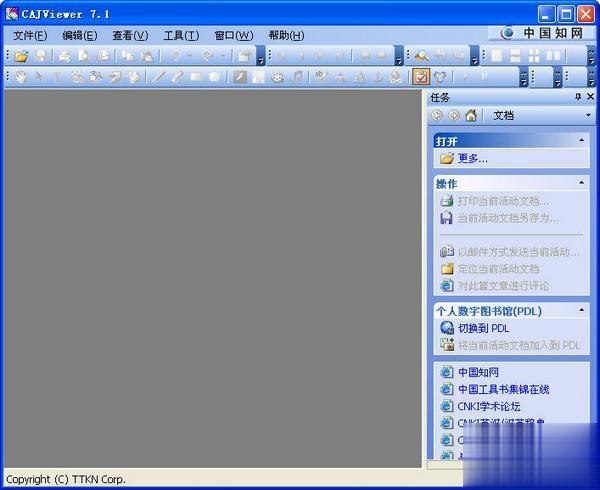Collapse the 打开 section
Viewport: 600px width, 490px height.
[582, 140]
